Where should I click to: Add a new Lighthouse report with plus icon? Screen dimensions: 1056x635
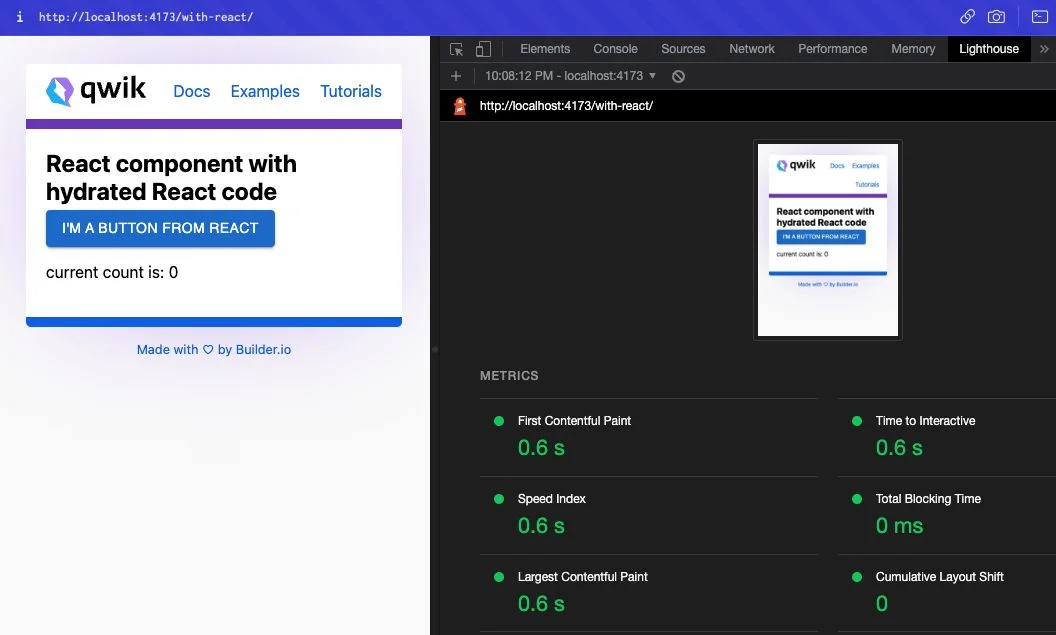(456, 76)
